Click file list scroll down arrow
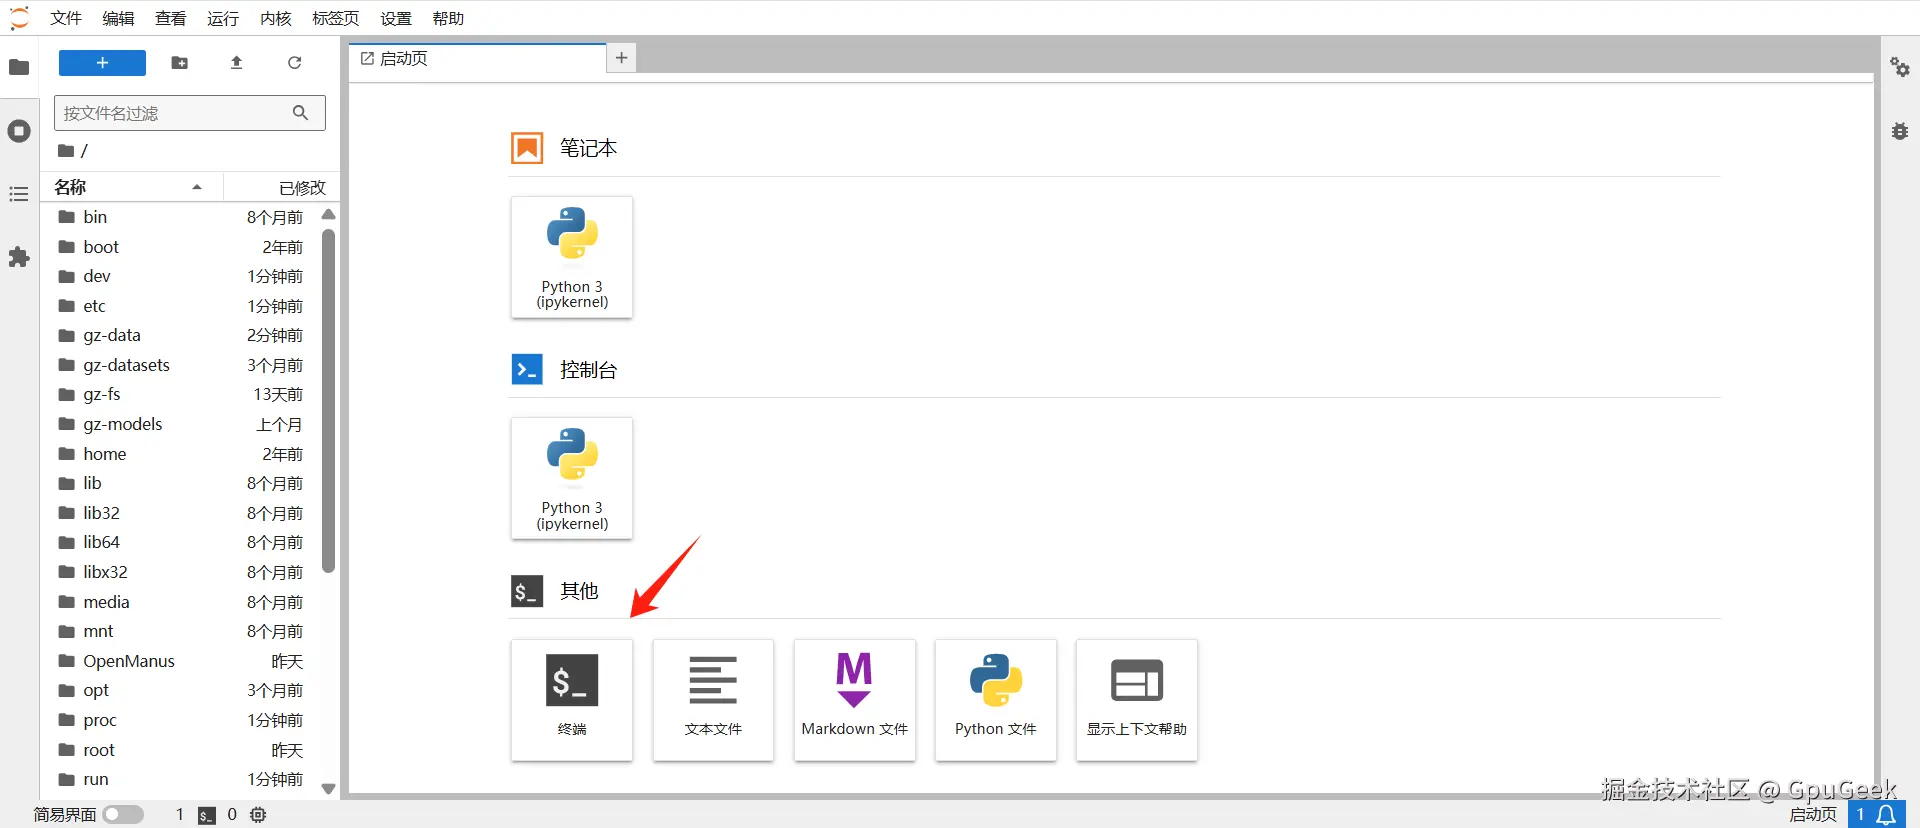This screenshot has width=1920, height=828. tap(328, 789)
